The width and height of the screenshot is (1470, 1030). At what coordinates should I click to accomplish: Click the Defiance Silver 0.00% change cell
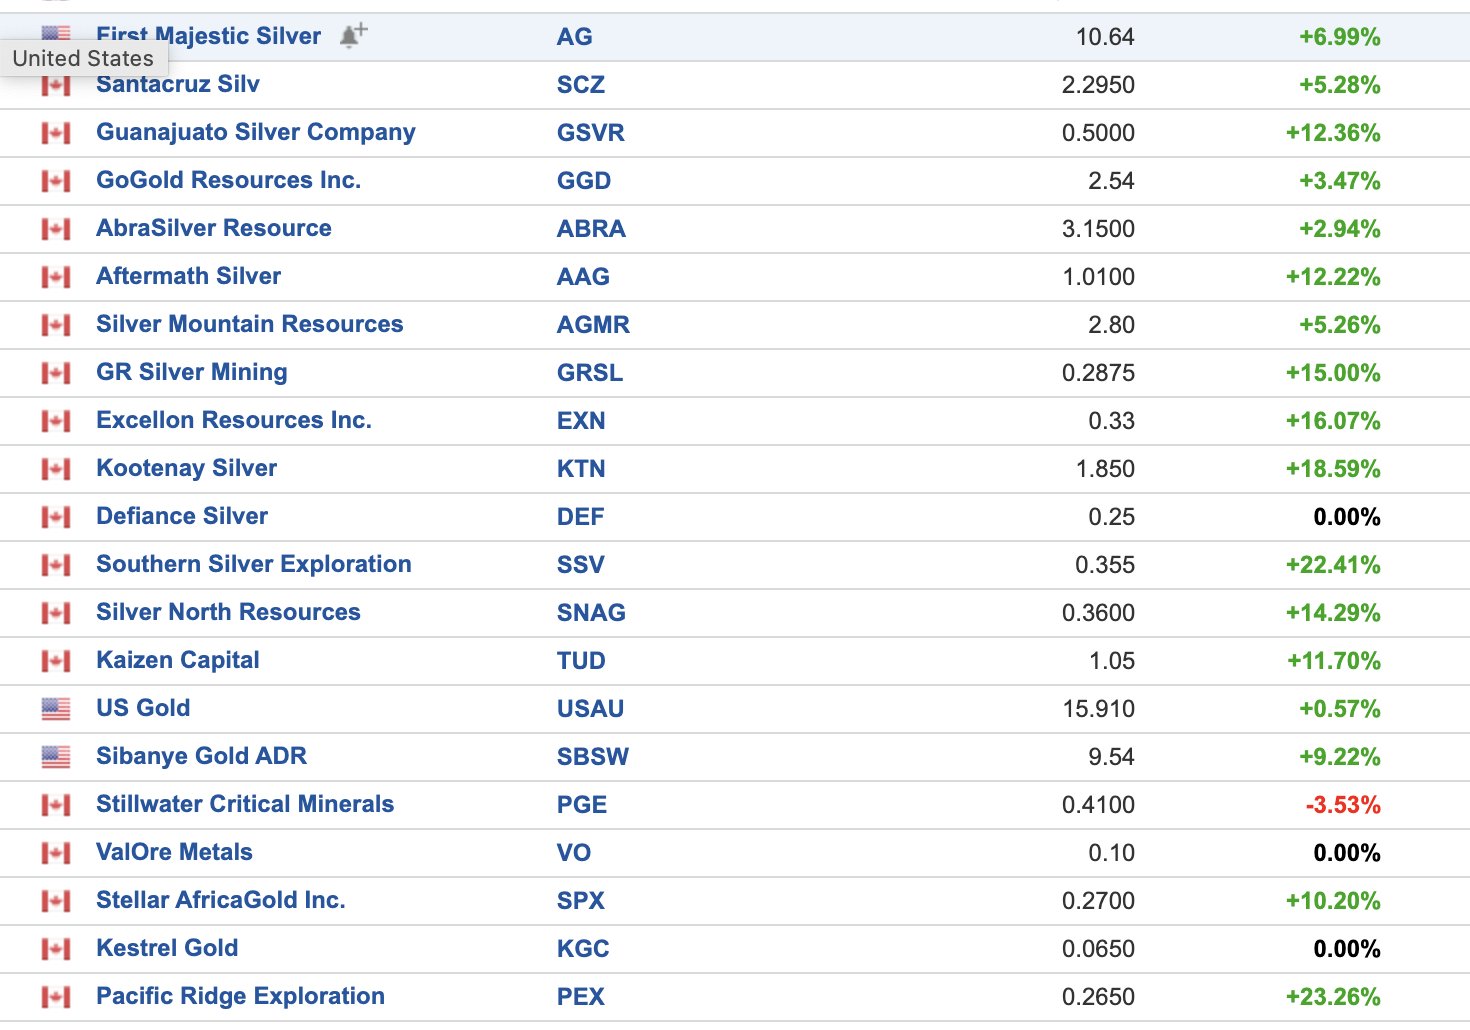[x=1346, y=517]
